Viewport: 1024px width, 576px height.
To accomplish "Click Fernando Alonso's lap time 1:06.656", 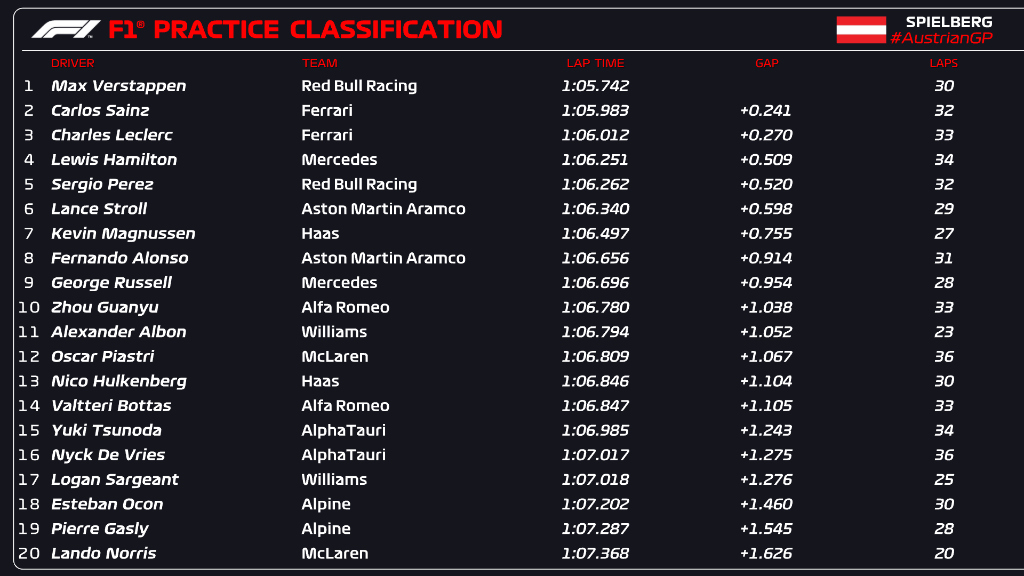I will 595,258.
